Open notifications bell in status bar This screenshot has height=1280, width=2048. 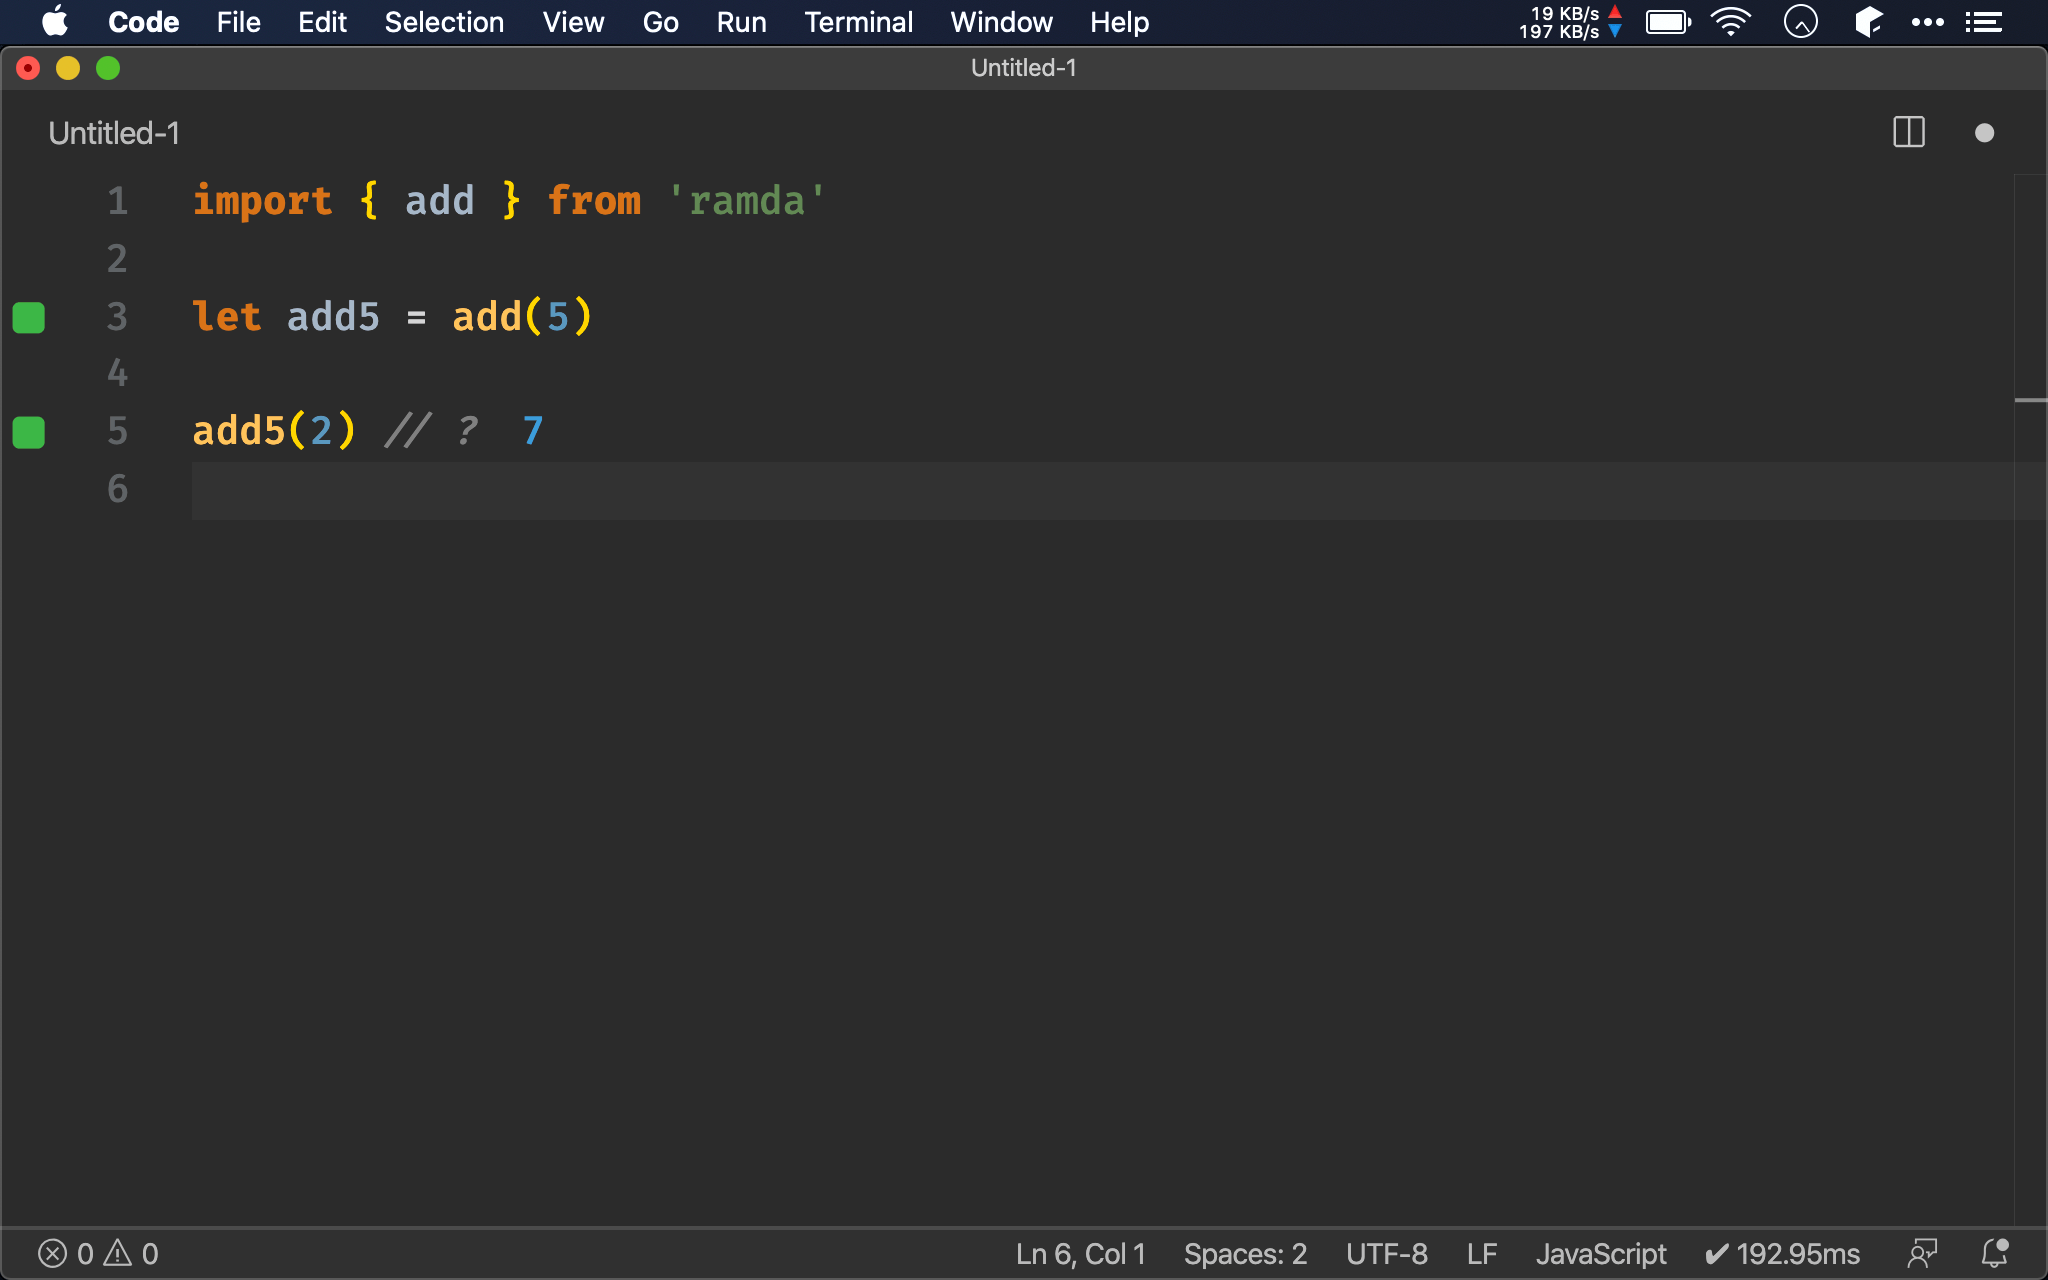tap(1994, 1253)
